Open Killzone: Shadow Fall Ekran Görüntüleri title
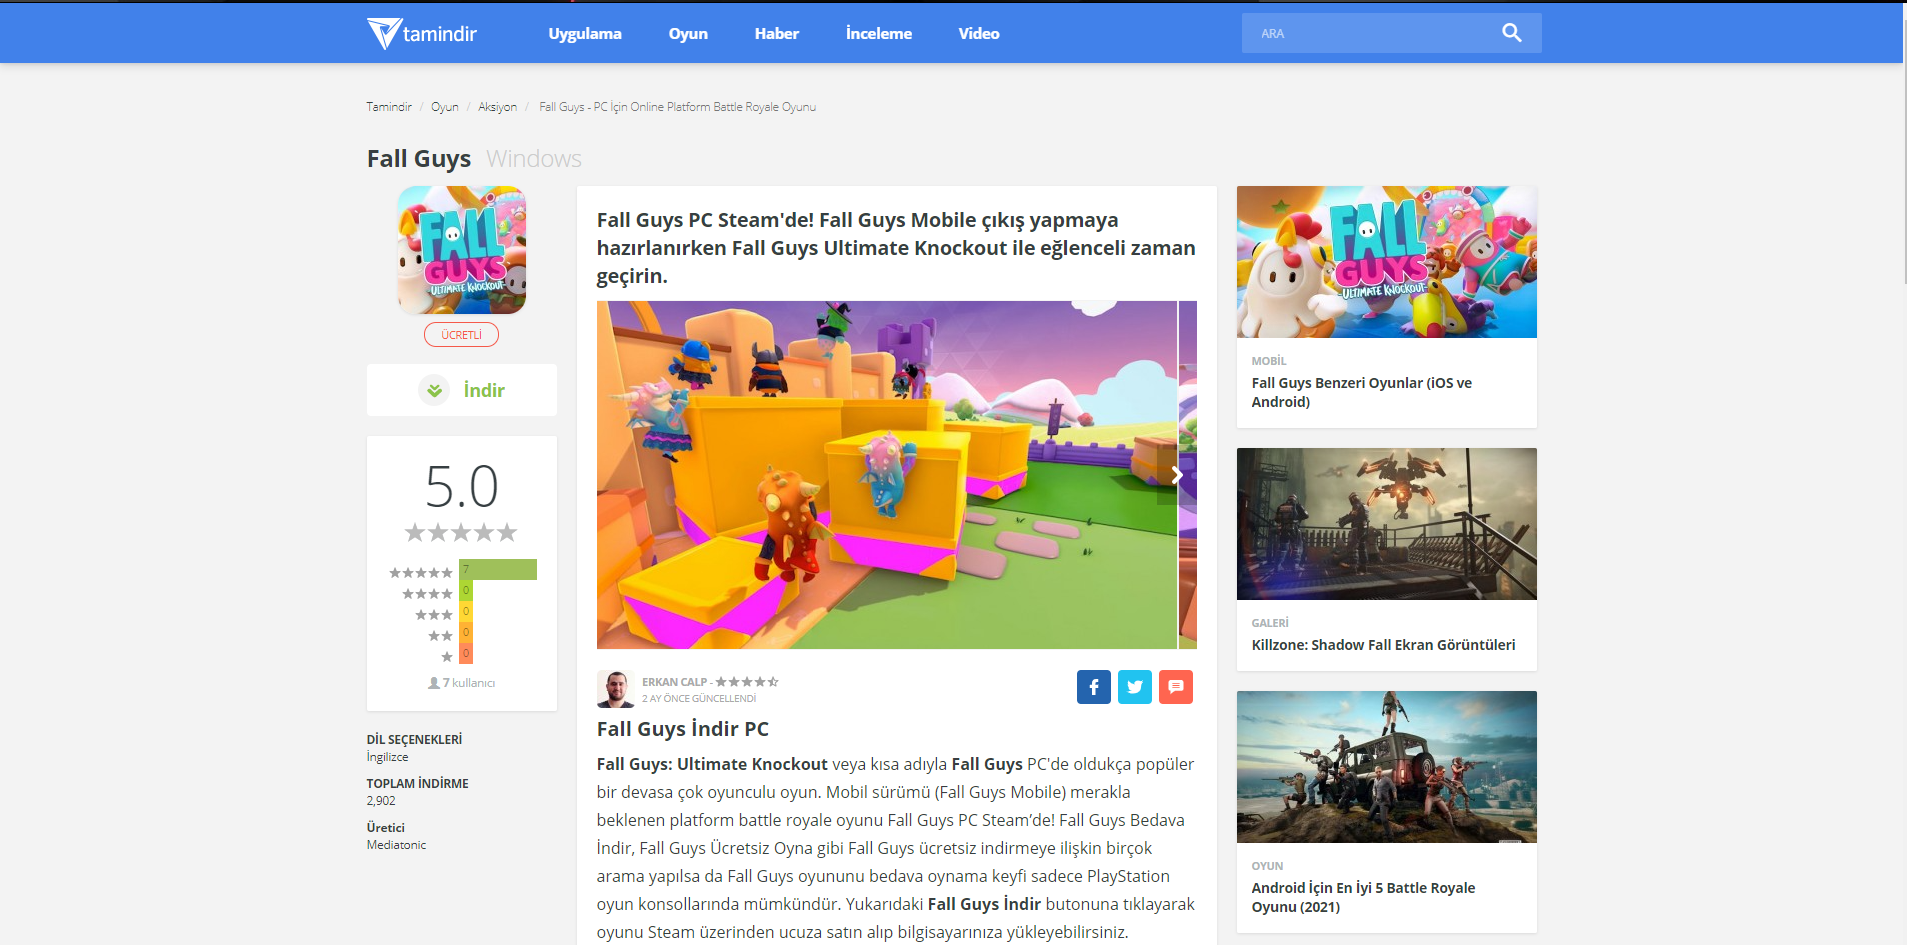 pos(1383,645)
